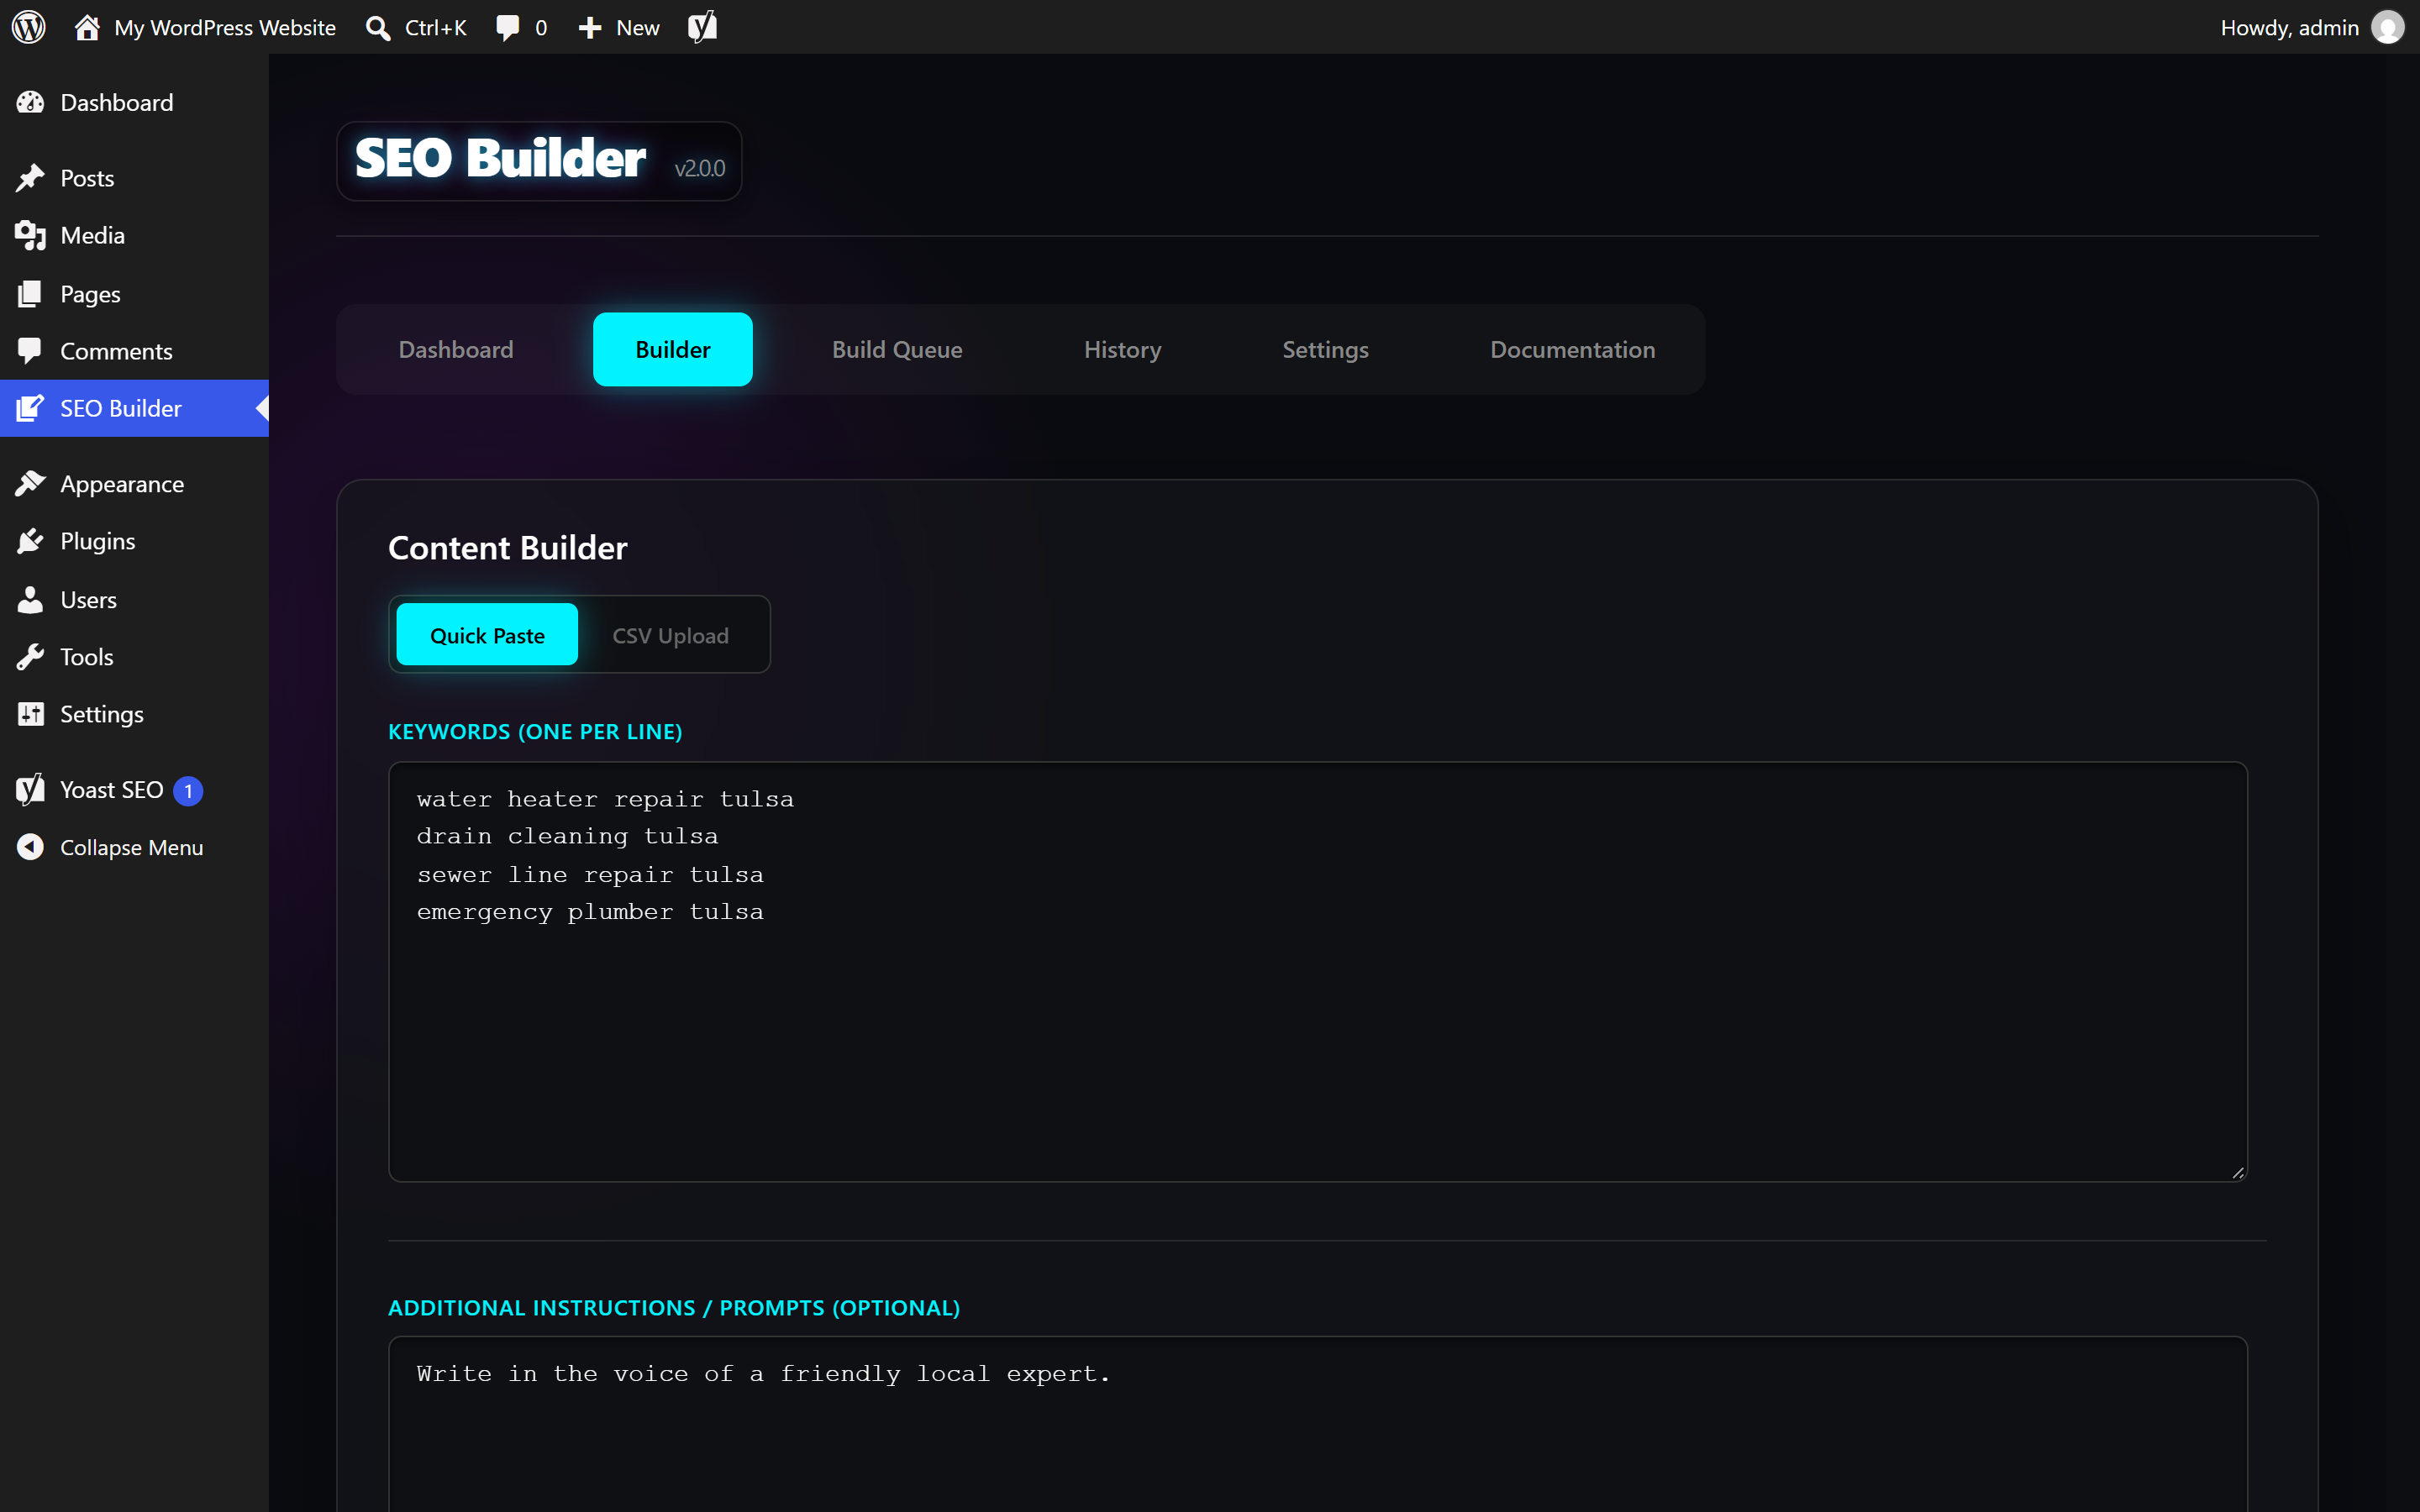The image size is (2420, 1512).
Task: Click the home icon beside My WordPress Website
Action: [87, 27]
